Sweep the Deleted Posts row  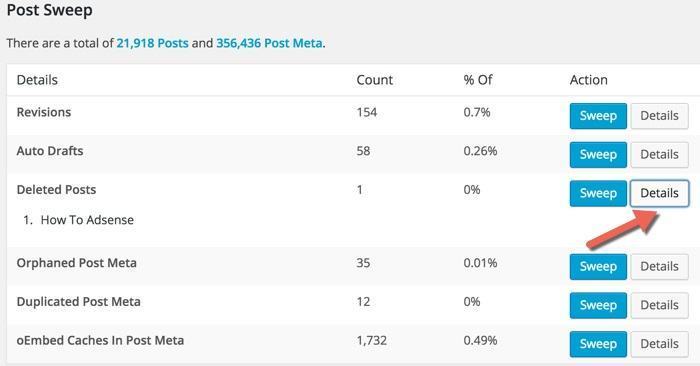tap(598, 193)
